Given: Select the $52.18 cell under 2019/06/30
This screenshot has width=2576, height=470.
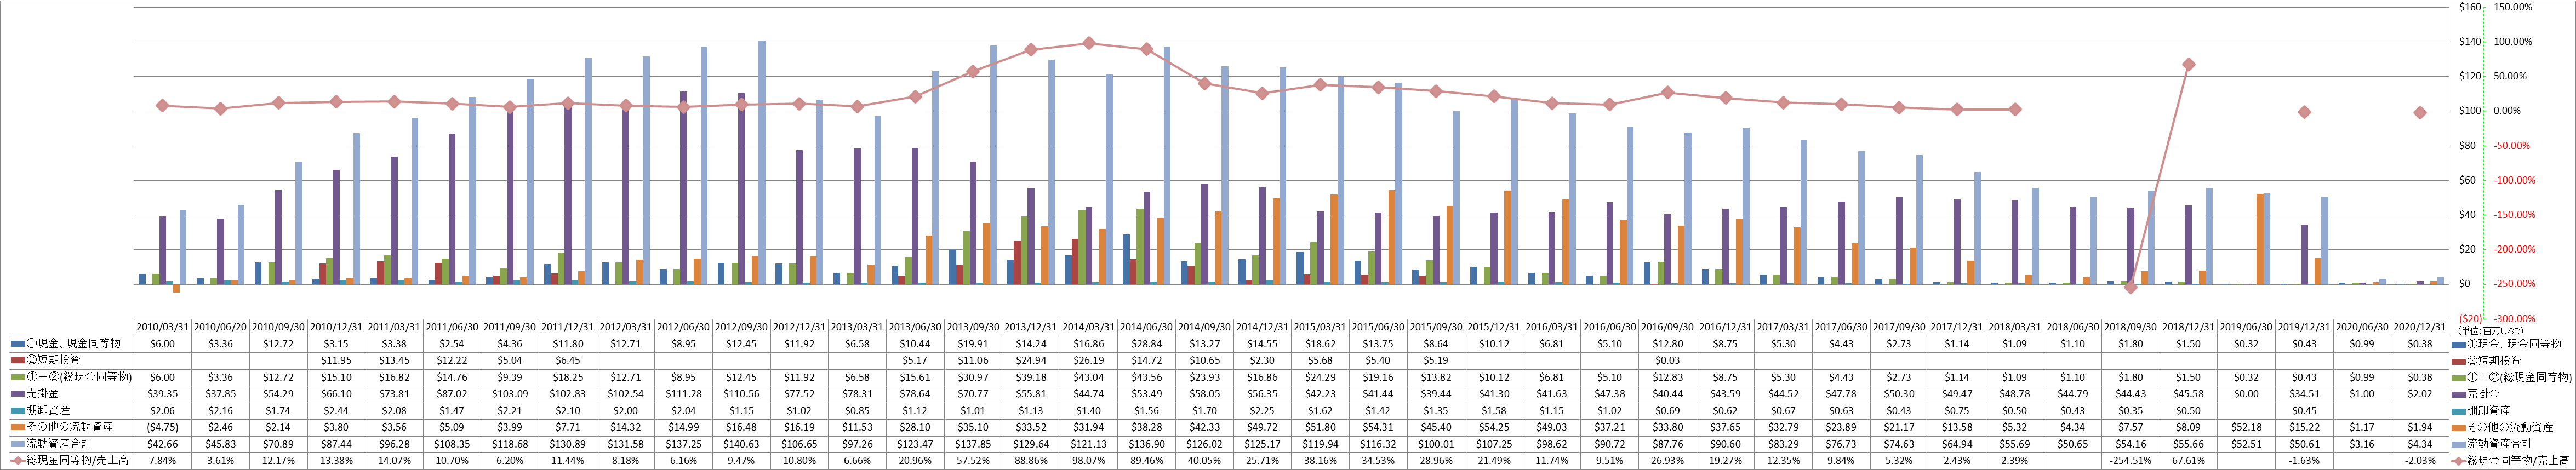Looking at the screenshot, I should point(2247,427).
